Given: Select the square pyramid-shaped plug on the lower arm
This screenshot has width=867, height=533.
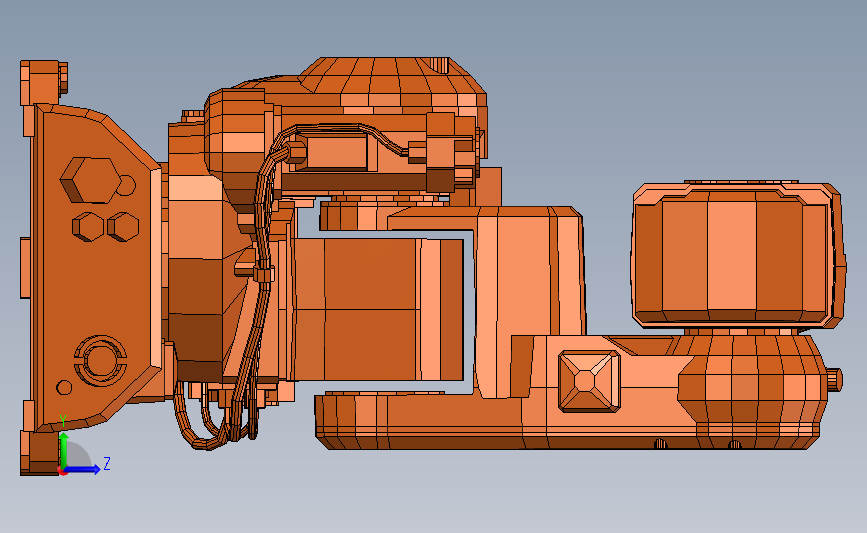Looking at the screenshot, I should click(589, 381).
